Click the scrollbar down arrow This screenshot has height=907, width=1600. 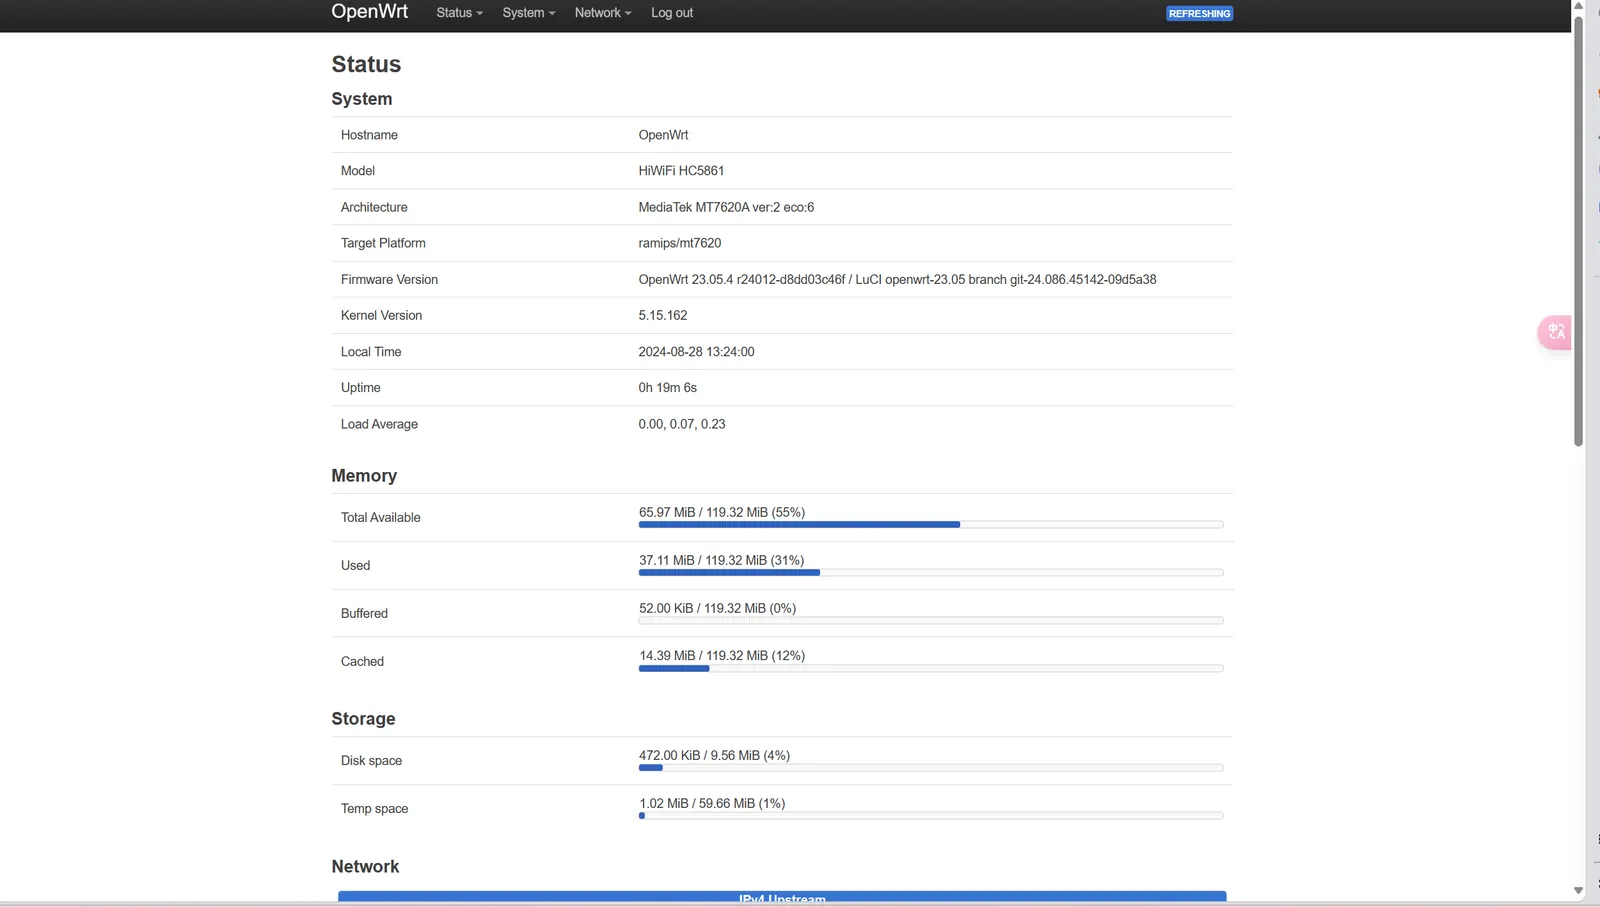pyautogui.click(x=1578, y=890)
